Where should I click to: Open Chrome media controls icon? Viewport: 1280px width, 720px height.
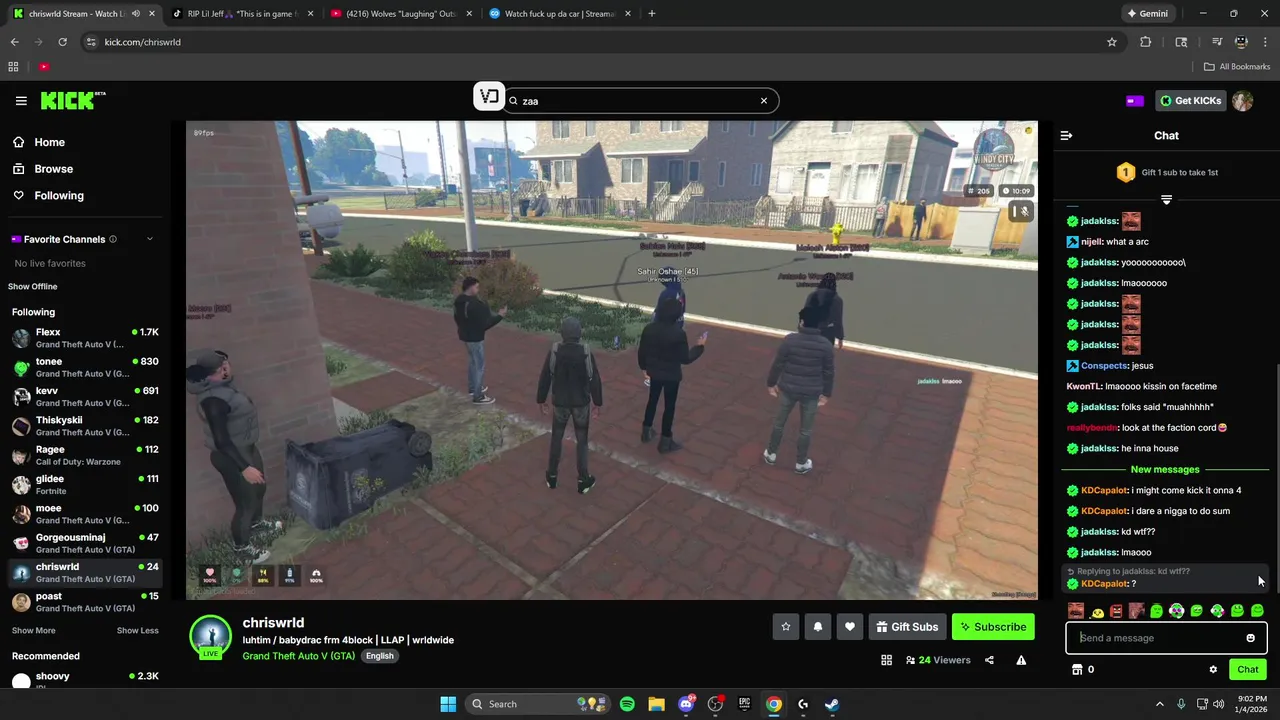1217,42
